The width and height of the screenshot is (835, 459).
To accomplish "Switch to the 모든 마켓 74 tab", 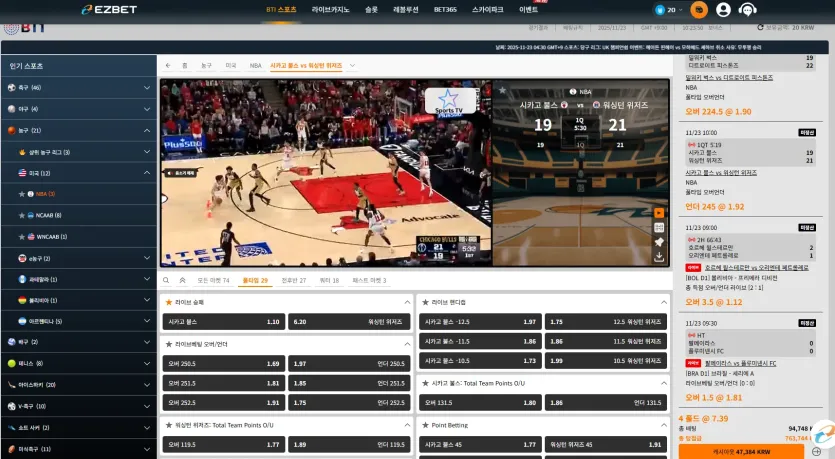I will pyautogui.click(x=214, y=280).
